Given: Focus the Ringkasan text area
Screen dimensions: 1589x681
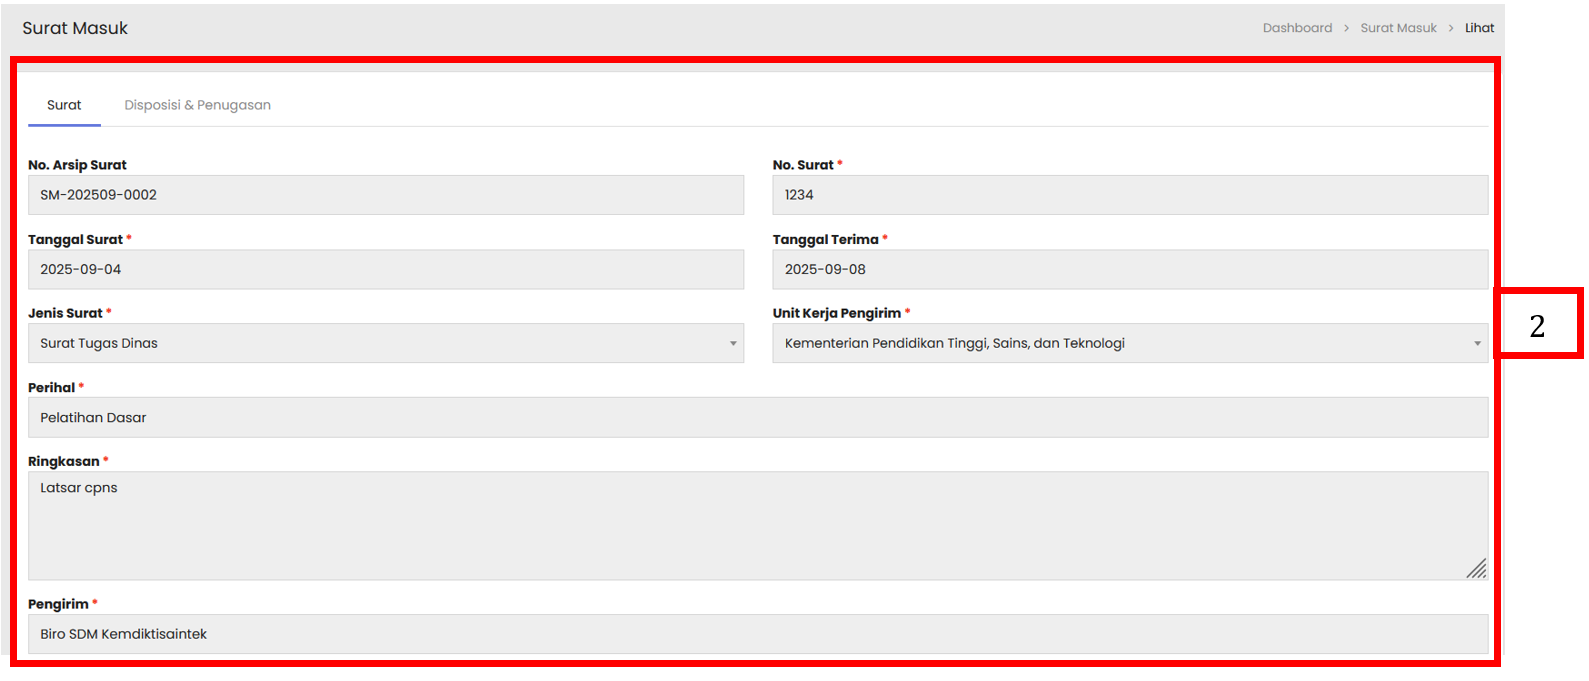Looking at the screenshot, I should click(x=757, y=526).
